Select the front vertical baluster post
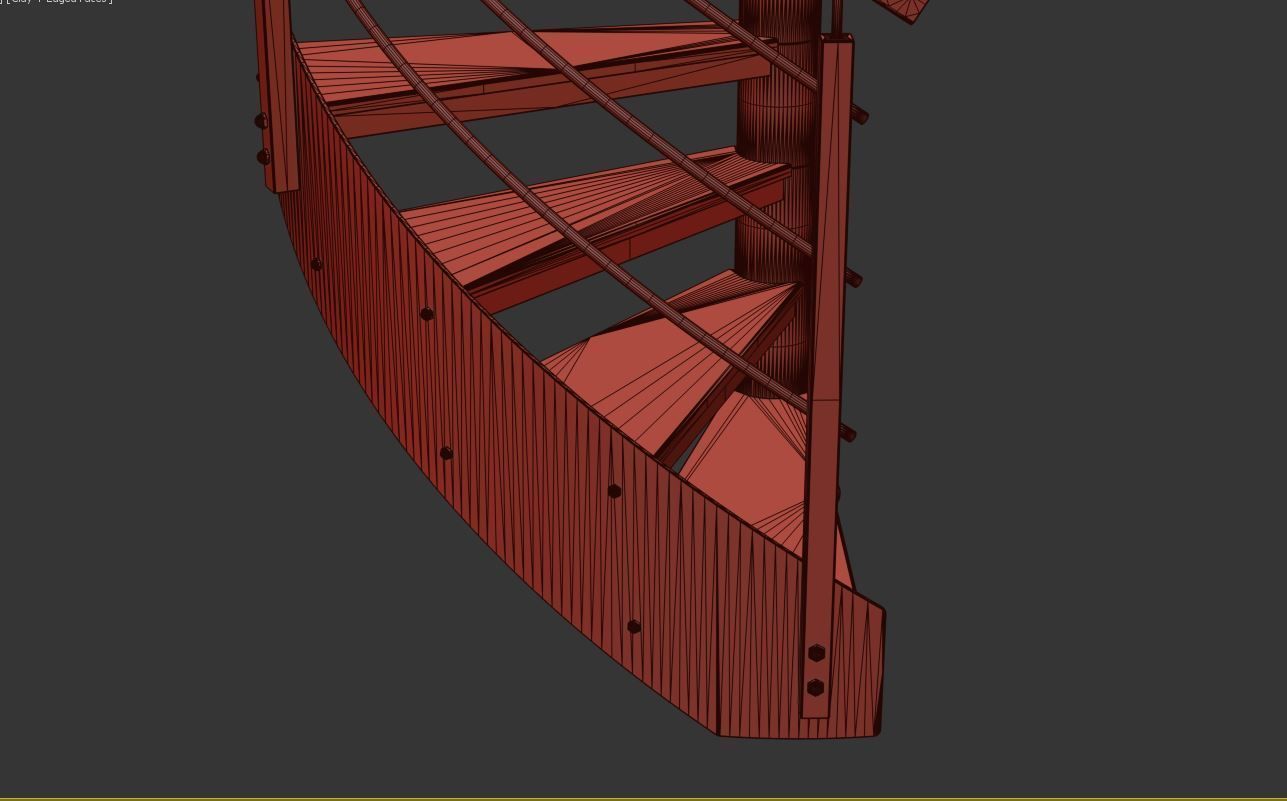Screen dimensions: 1287x801 click(827, 375)
